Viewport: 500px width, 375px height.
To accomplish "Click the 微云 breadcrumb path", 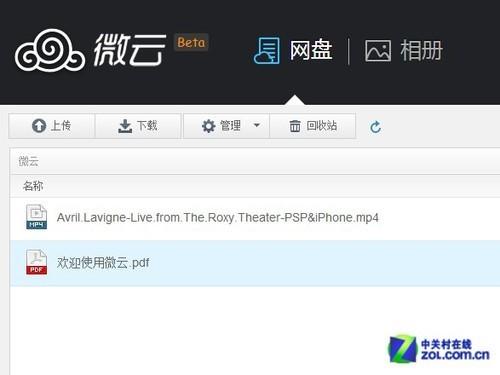I will point(28,161).
